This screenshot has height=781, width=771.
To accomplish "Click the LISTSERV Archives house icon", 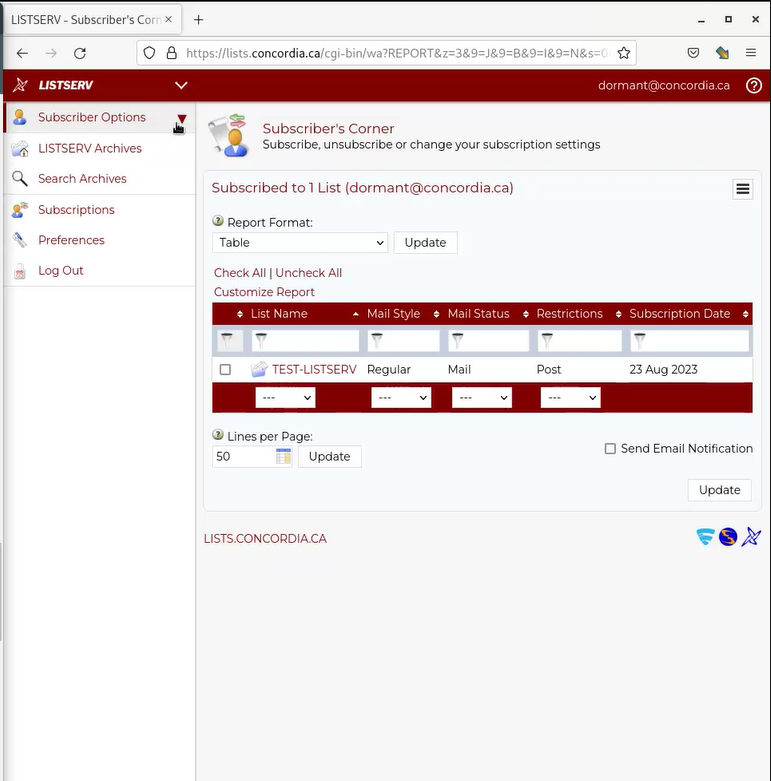I will coord(20,148).
